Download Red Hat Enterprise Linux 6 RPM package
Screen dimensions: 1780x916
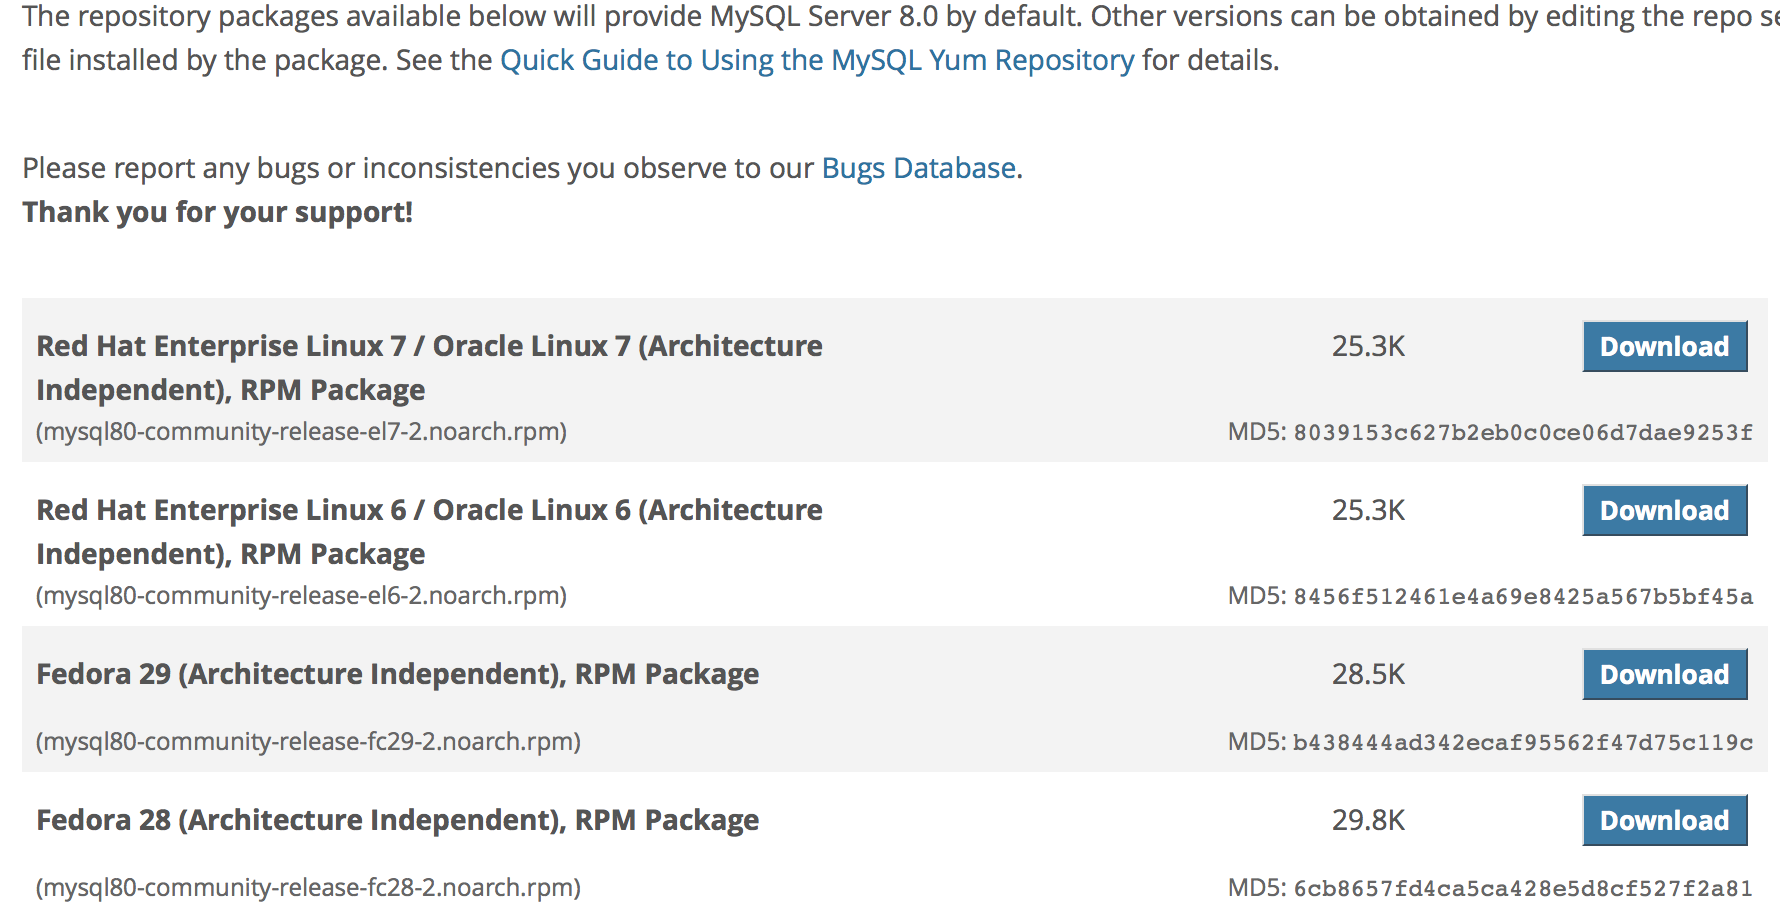(x=1664, y=511)
